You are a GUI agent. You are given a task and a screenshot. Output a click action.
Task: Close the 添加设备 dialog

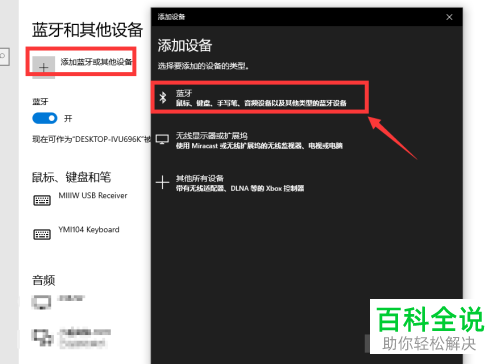(x=449, y=17)
